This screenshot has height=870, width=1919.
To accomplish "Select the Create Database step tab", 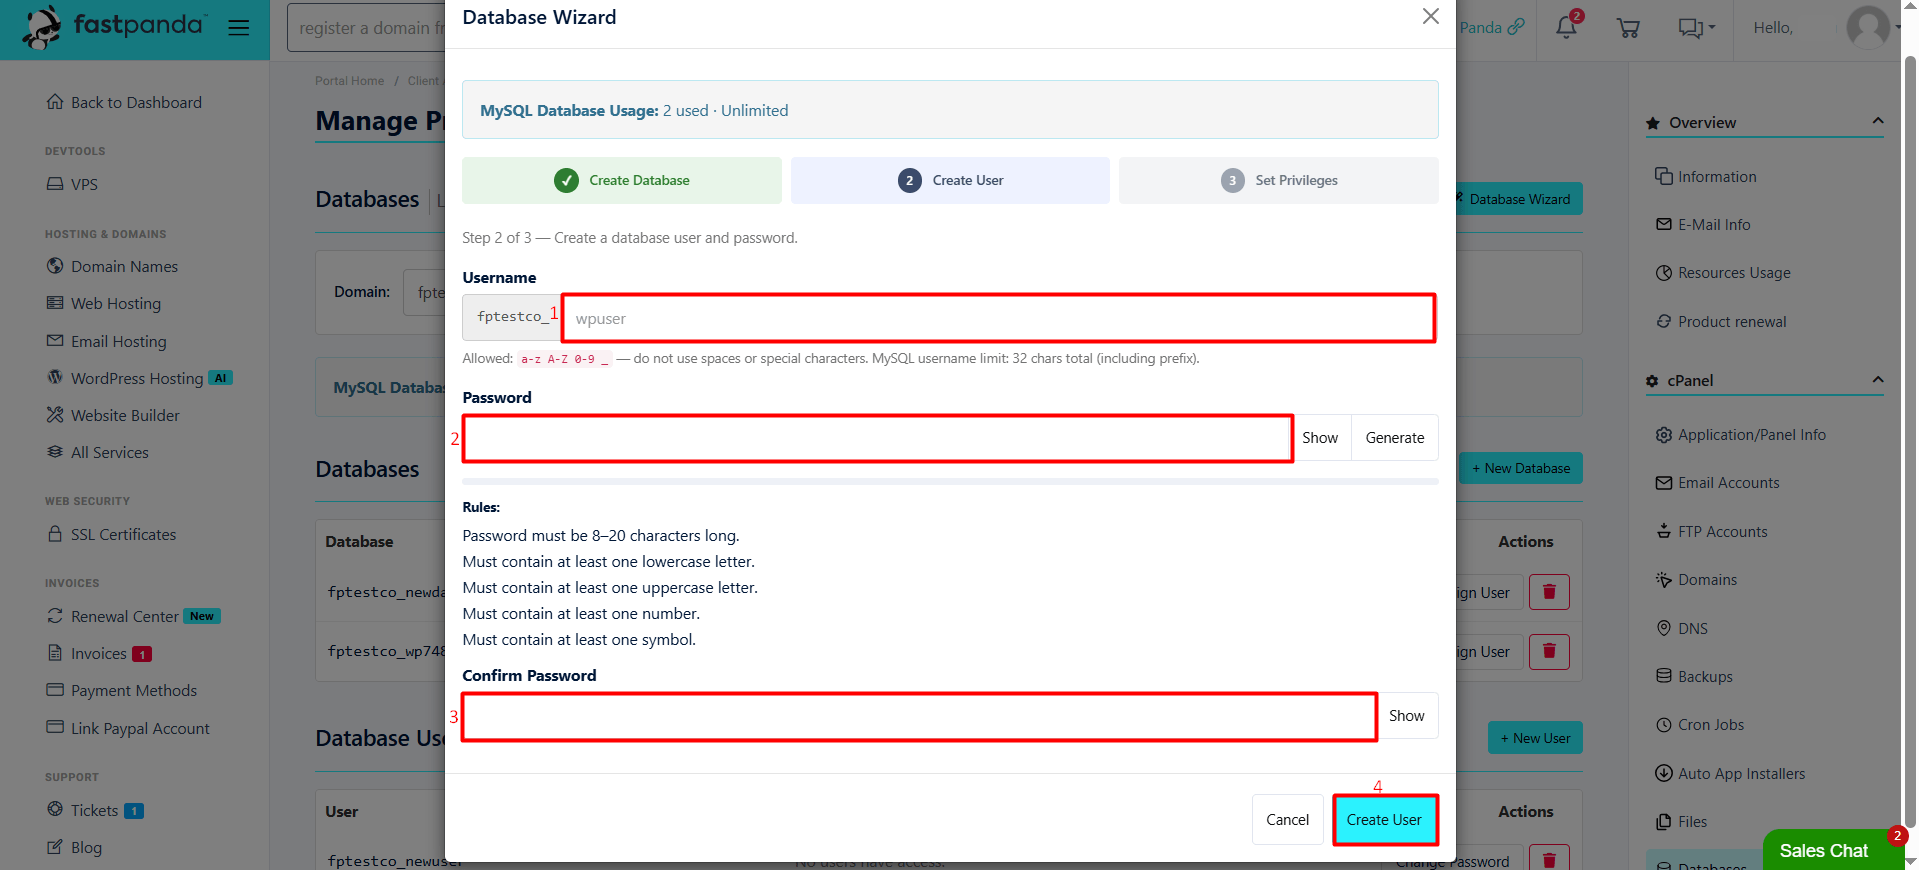I will click(x=622, y=180).
